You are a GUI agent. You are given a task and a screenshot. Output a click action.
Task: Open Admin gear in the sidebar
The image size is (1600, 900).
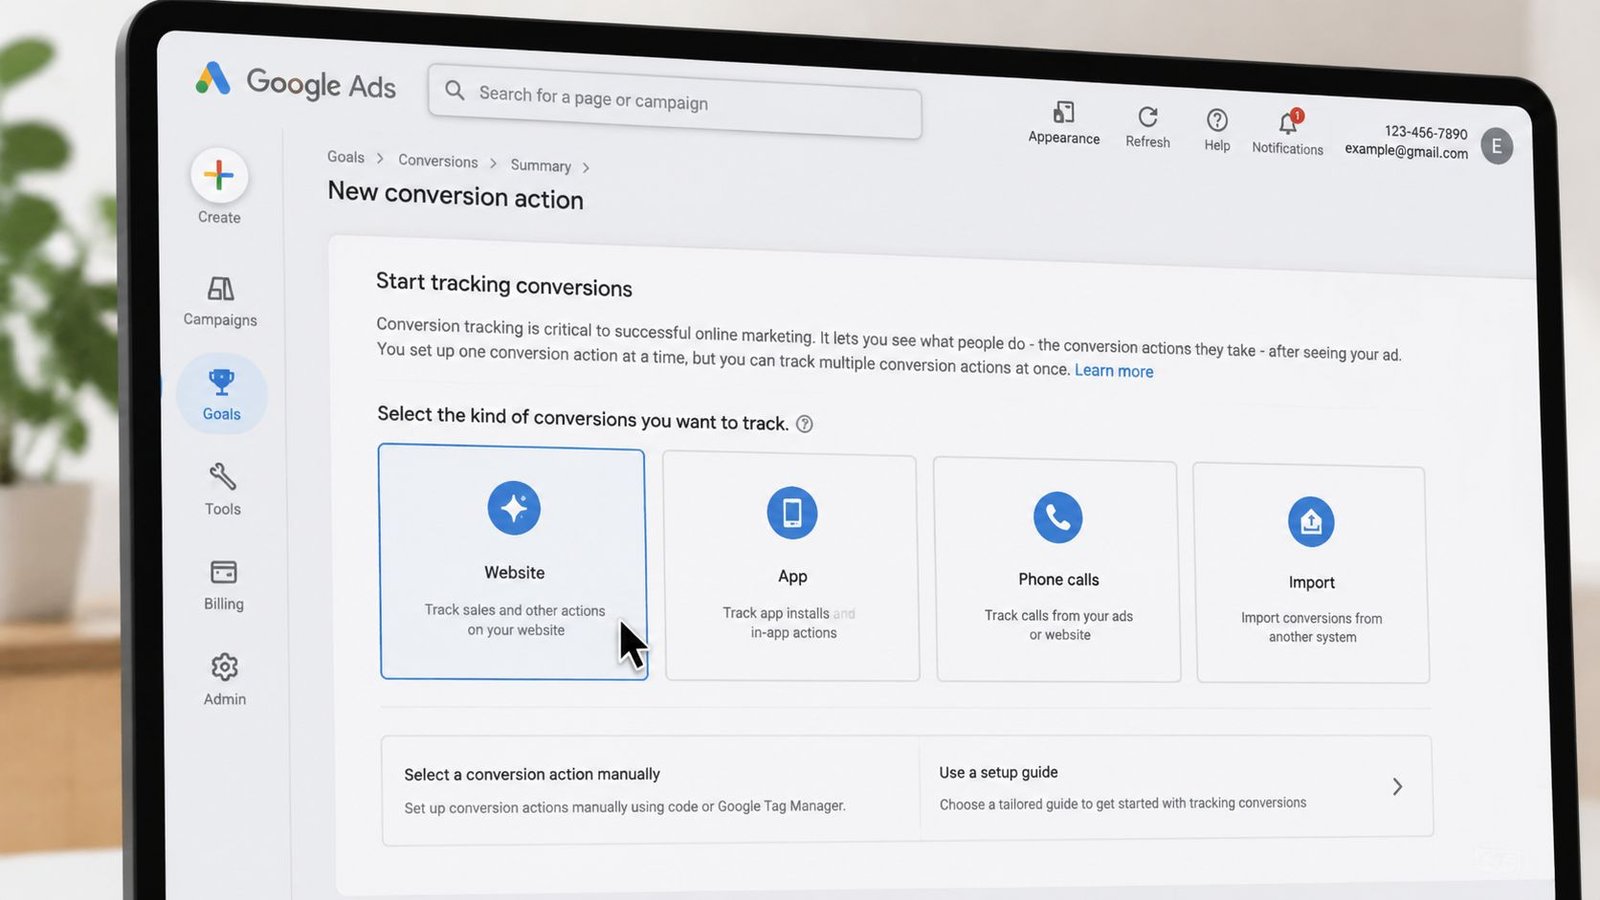point(225,680)
